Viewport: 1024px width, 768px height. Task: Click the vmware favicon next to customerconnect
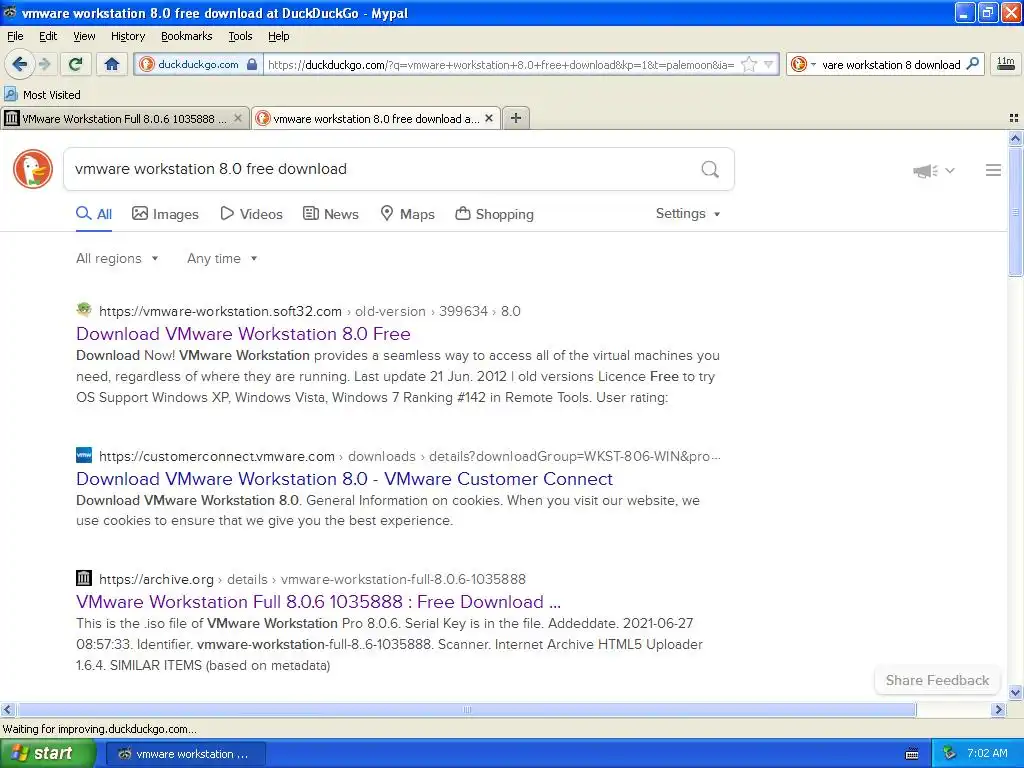pyautogui.click(x=84, y=455)
